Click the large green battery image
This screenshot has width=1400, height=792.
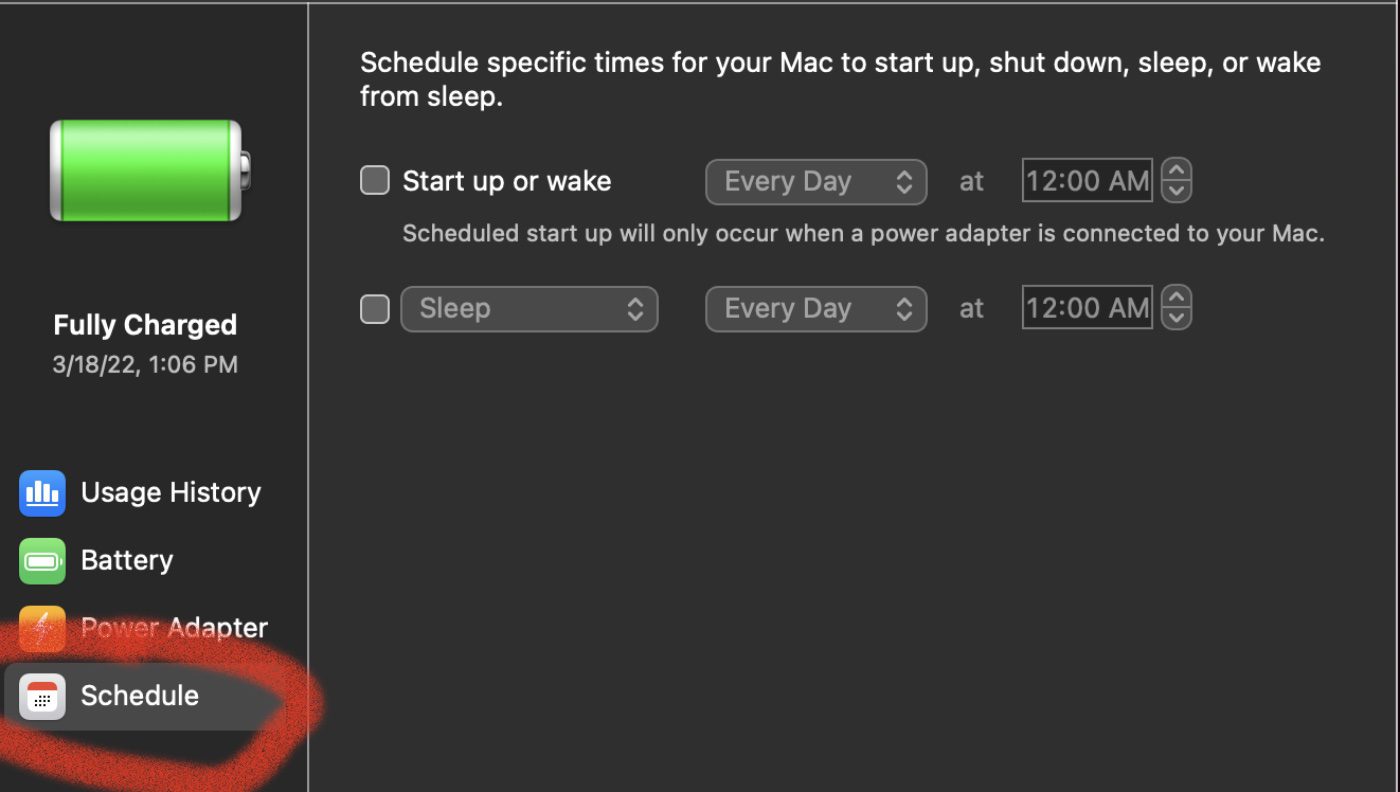pyautogui.click(x=148, y=170)
